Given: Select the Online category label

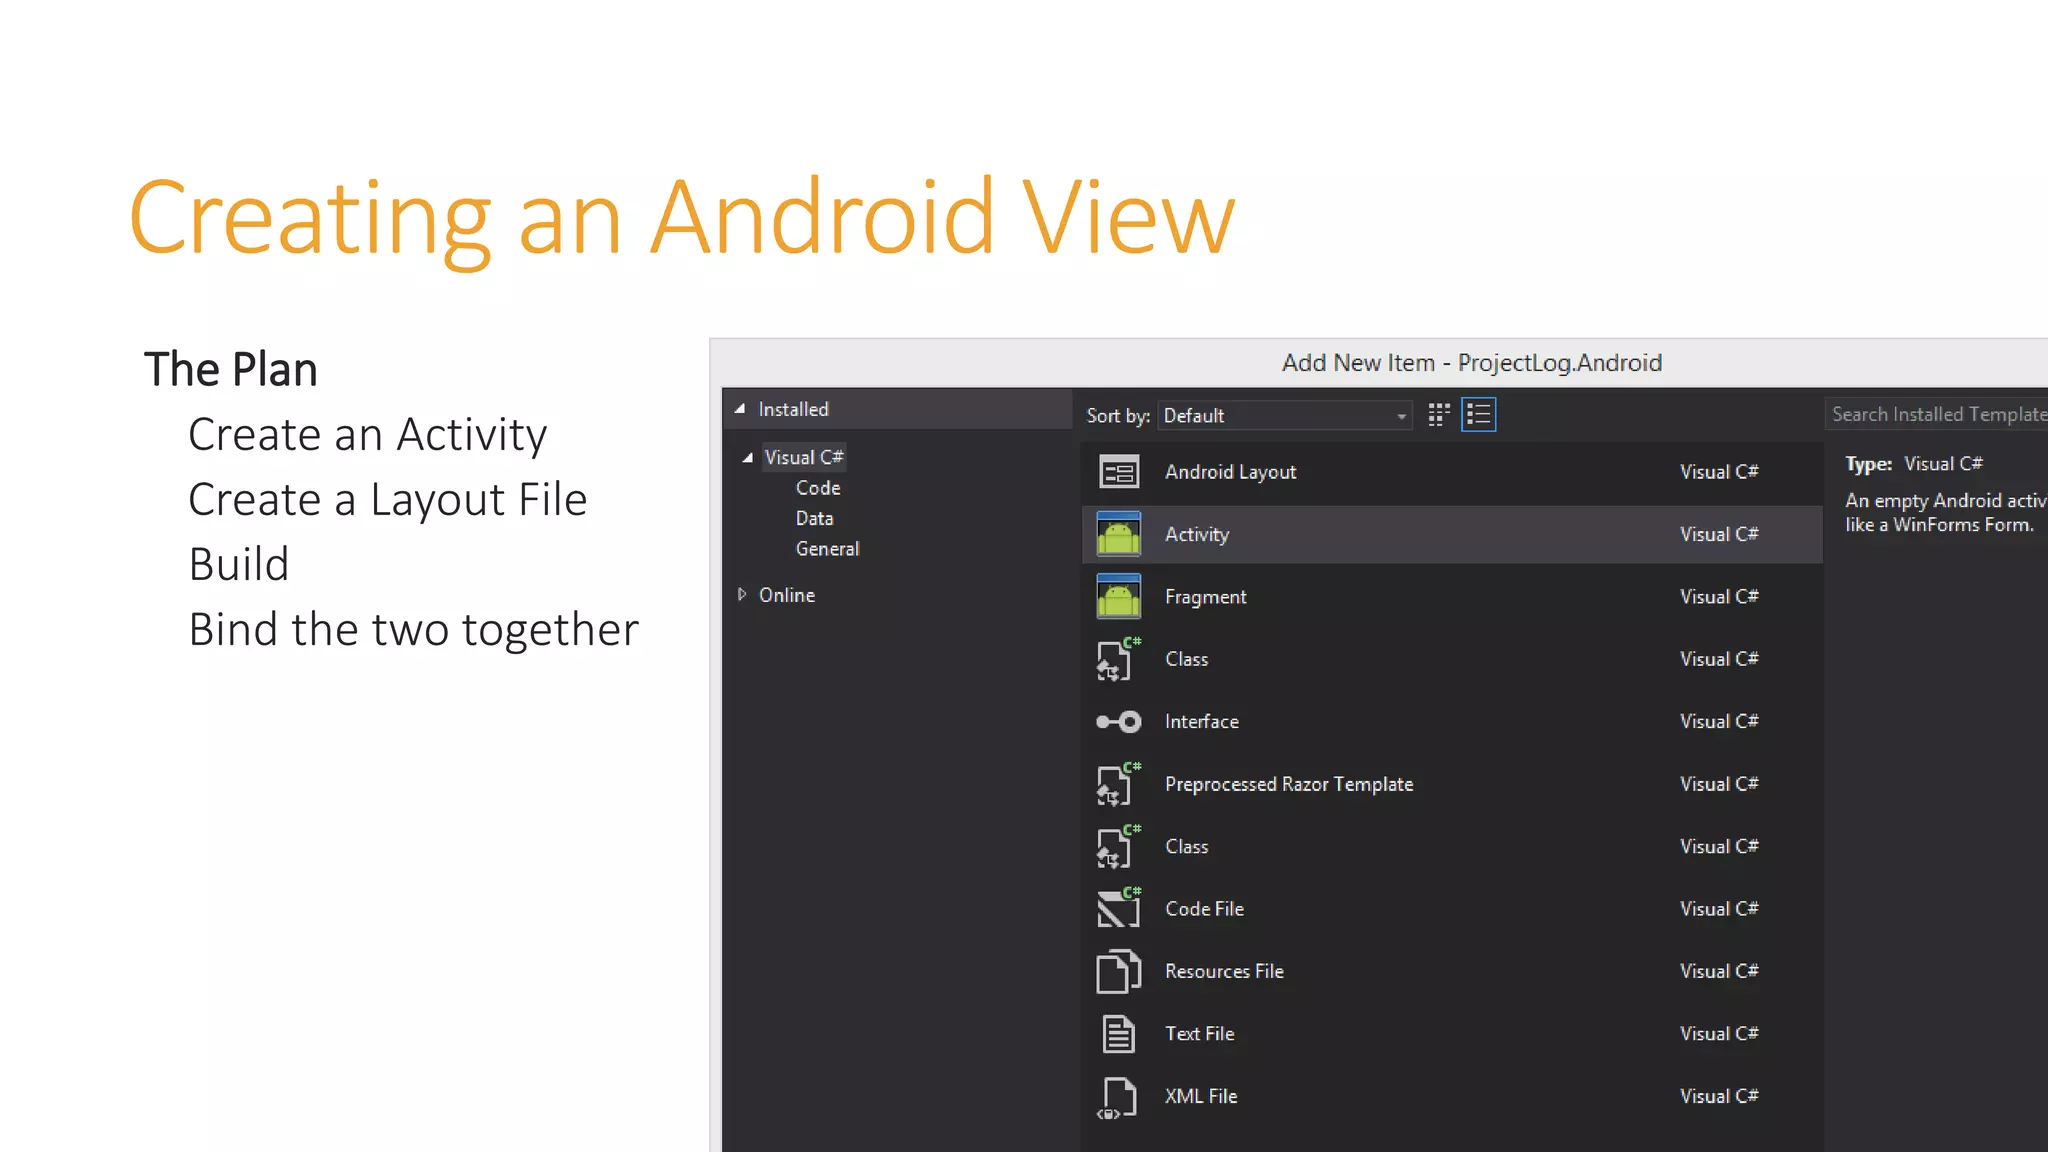Looking at the screenshot, I should click(787, 595).
